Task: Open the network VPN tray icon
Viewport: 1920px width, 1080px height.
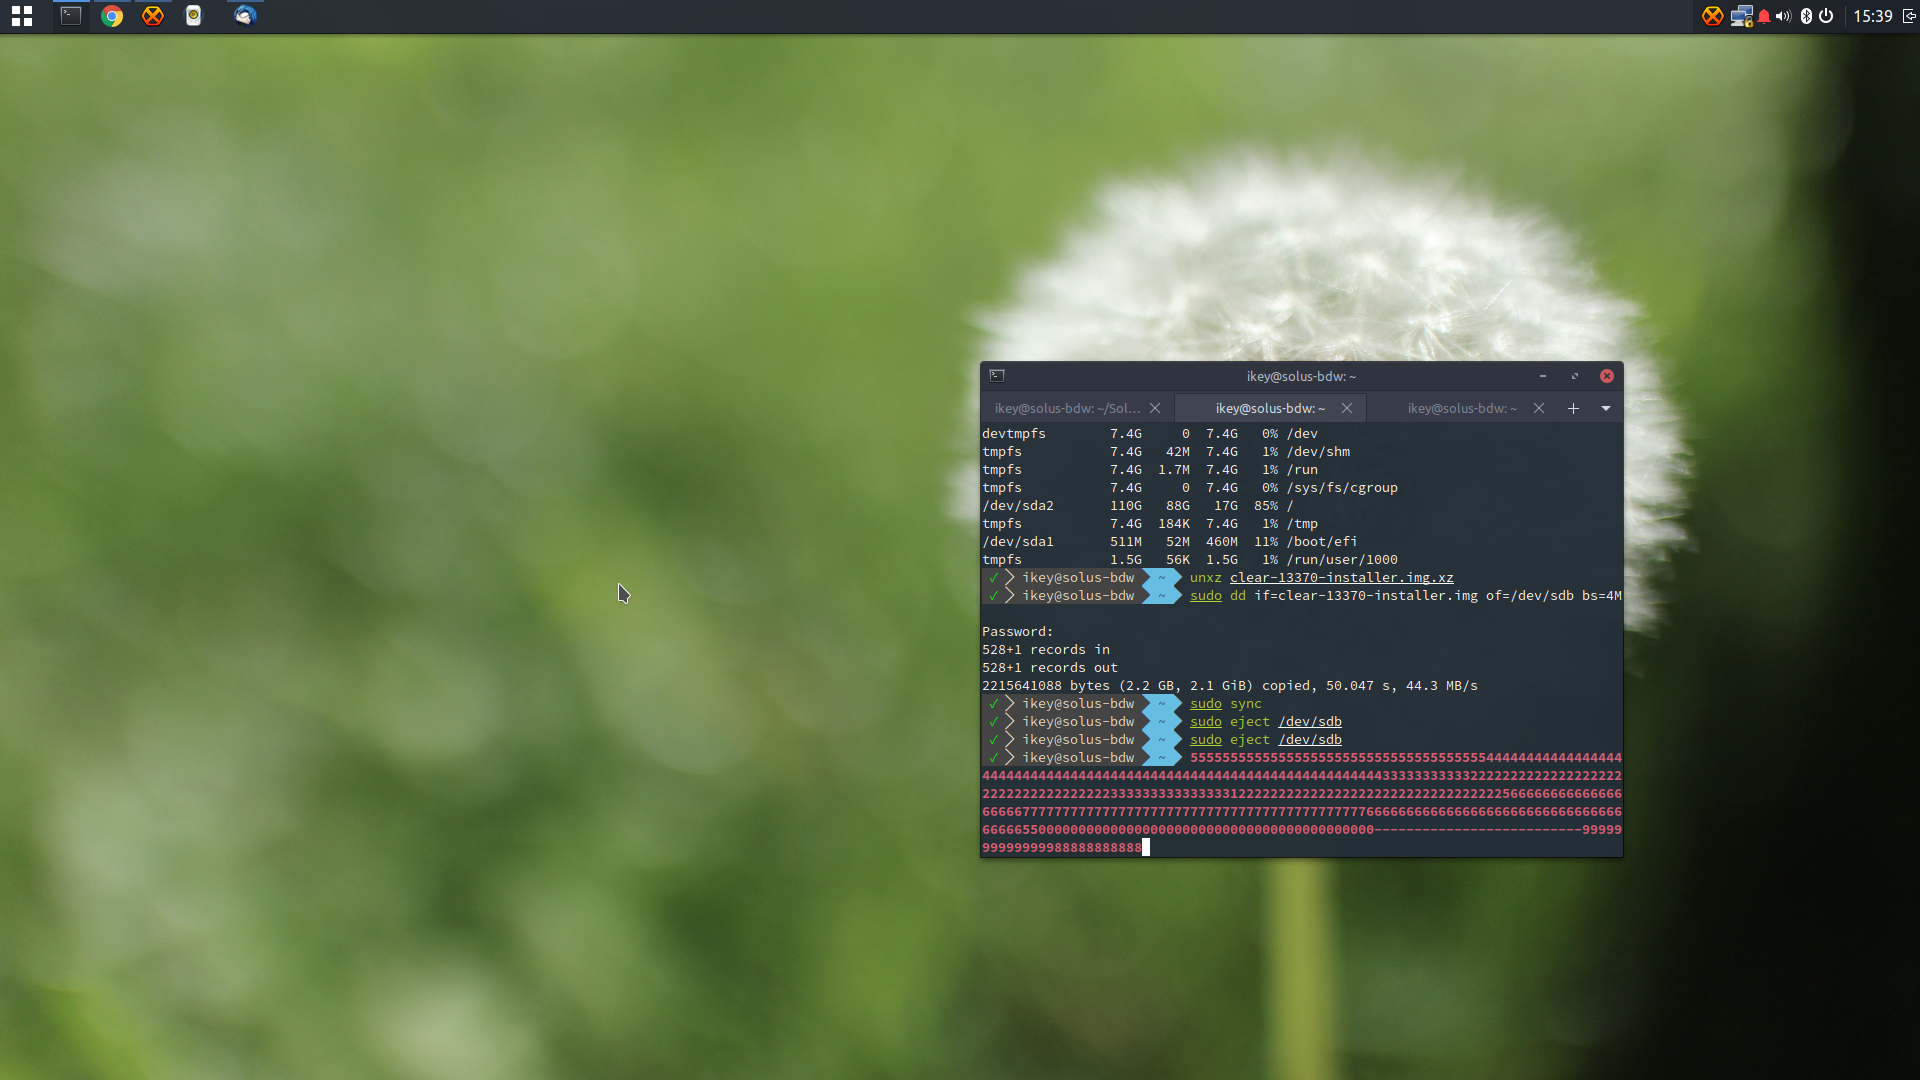Action: pos(1742,16)
